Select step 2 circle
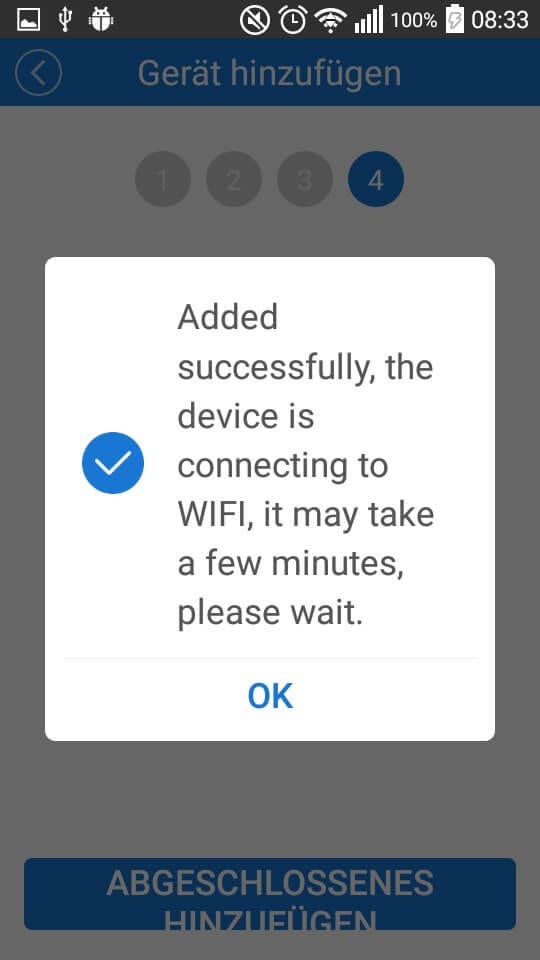The height and width of the screenshot is (960, 540). (233, 179)
